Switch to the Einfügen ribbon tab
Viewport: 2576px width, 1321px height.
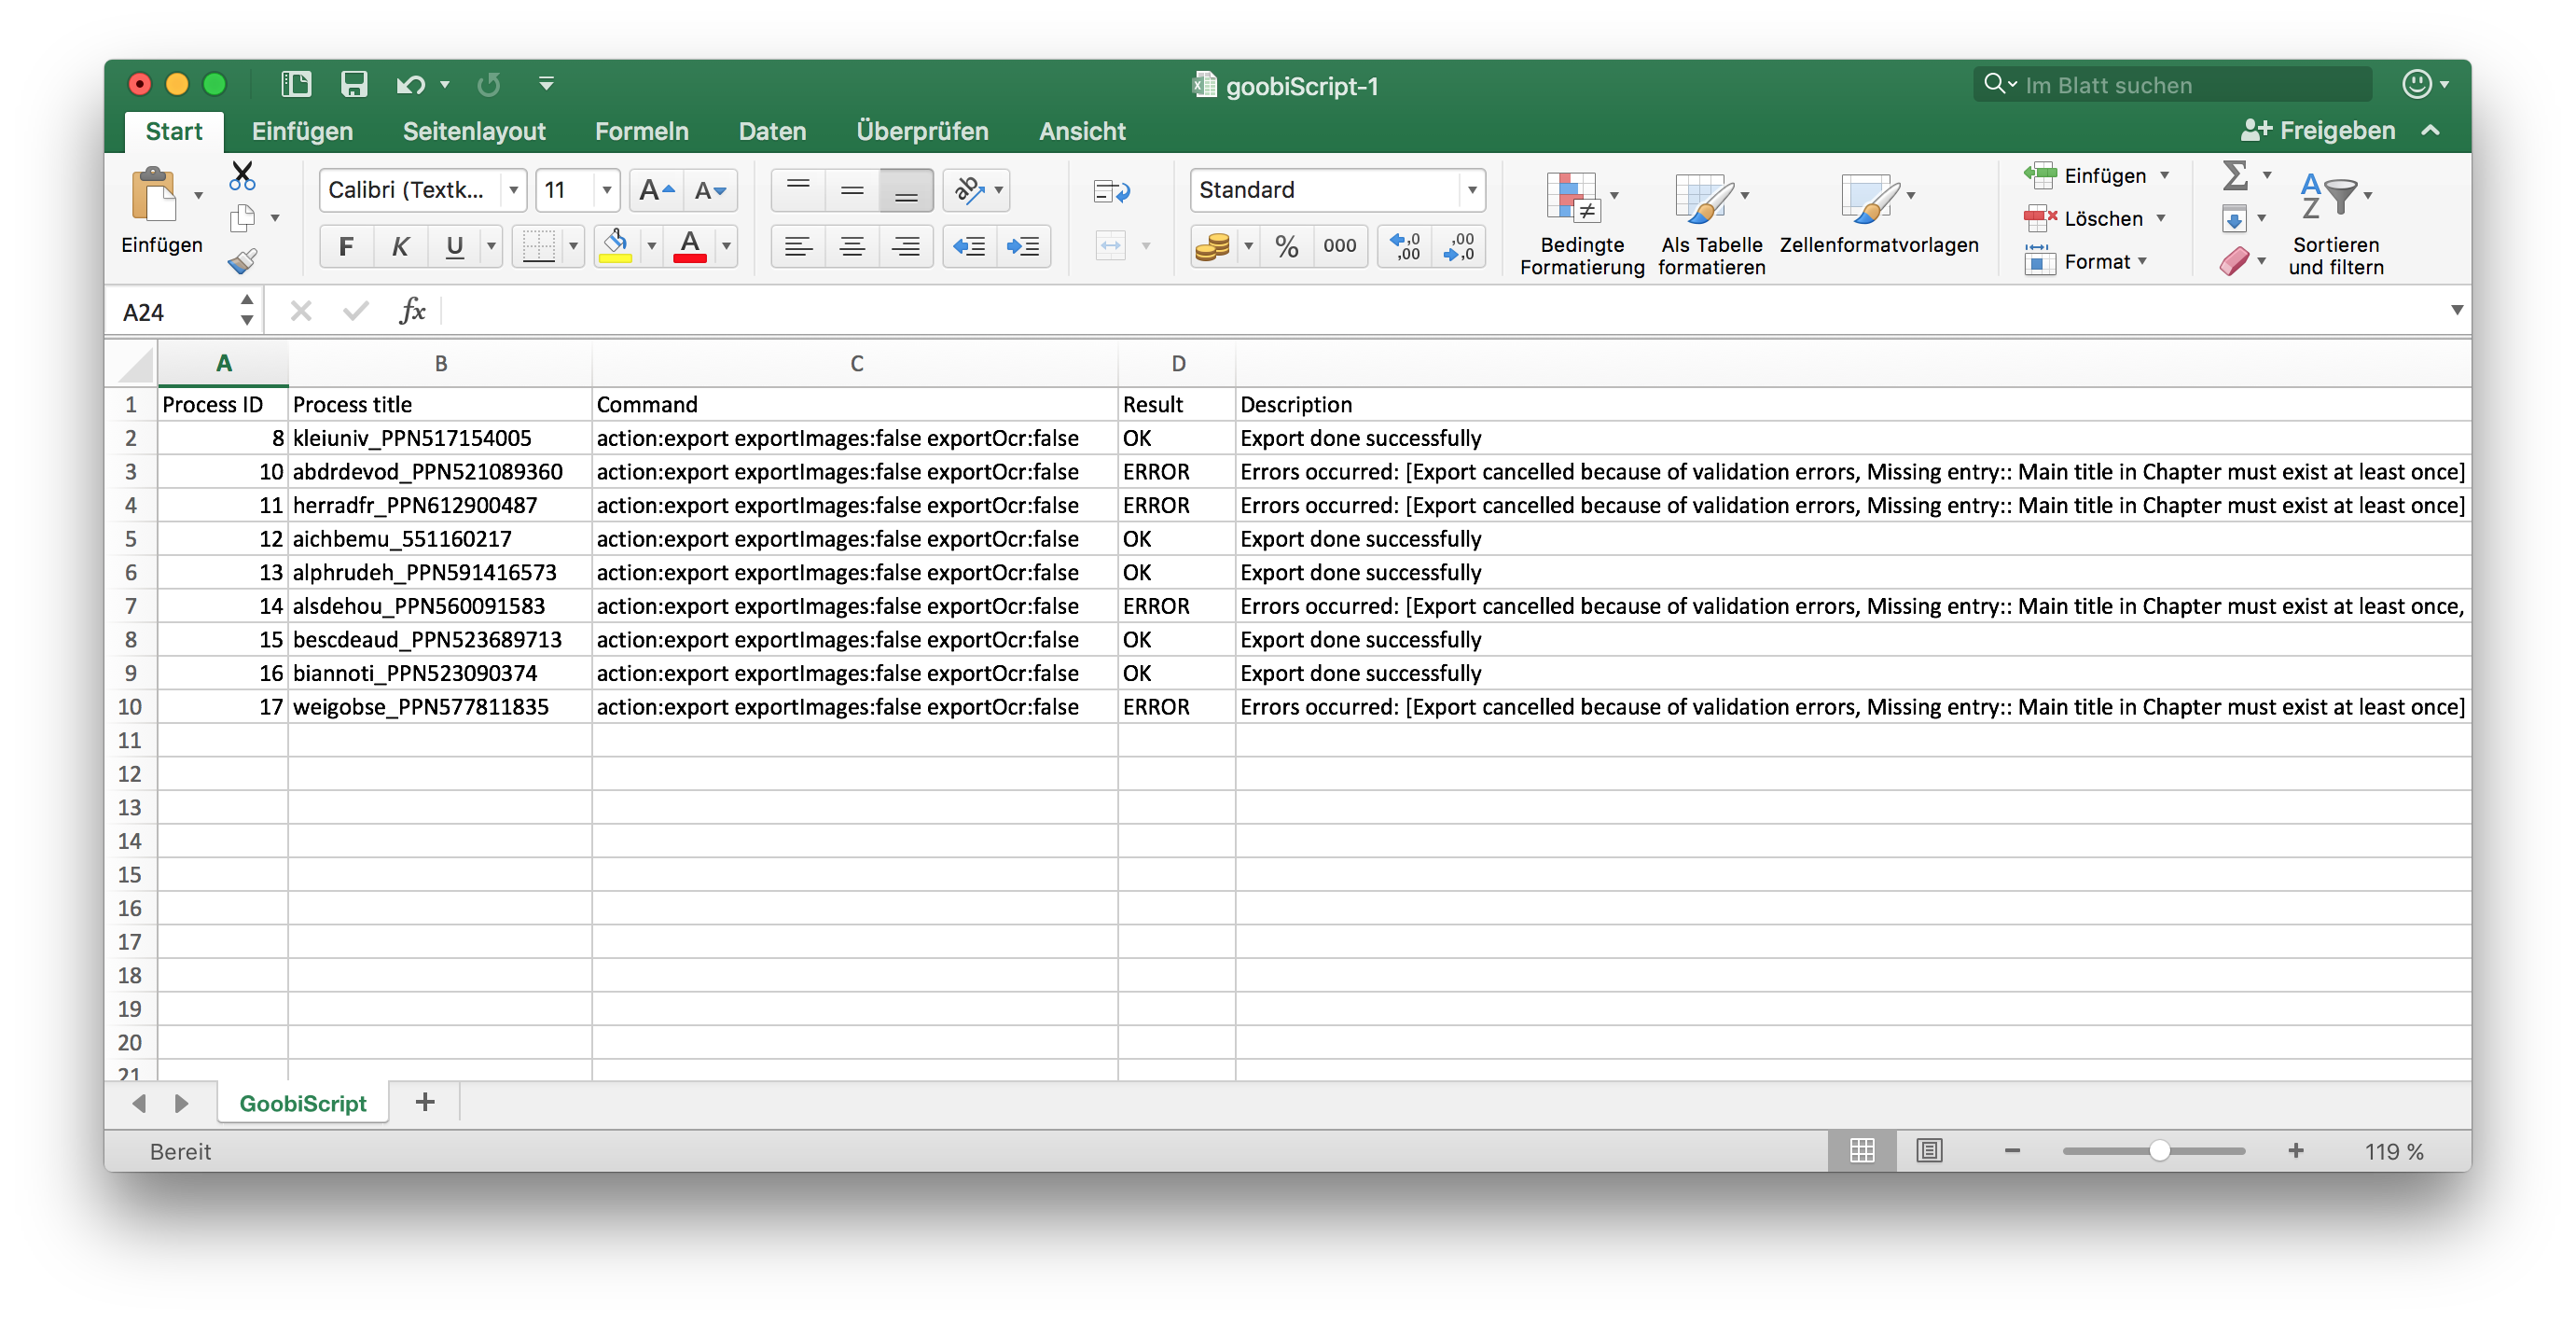tap(302, 131)
